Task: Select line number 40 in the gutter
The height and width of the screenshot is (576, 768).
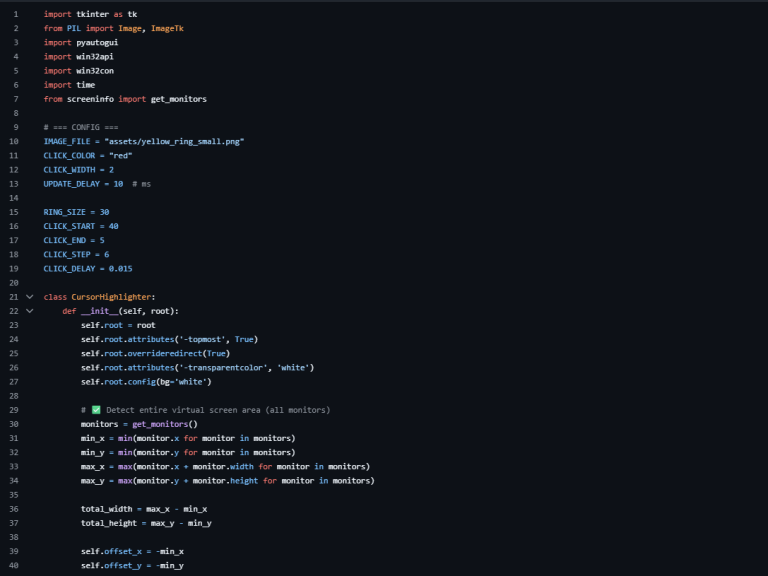Action: pyautogui.click(x=14, y=566)
